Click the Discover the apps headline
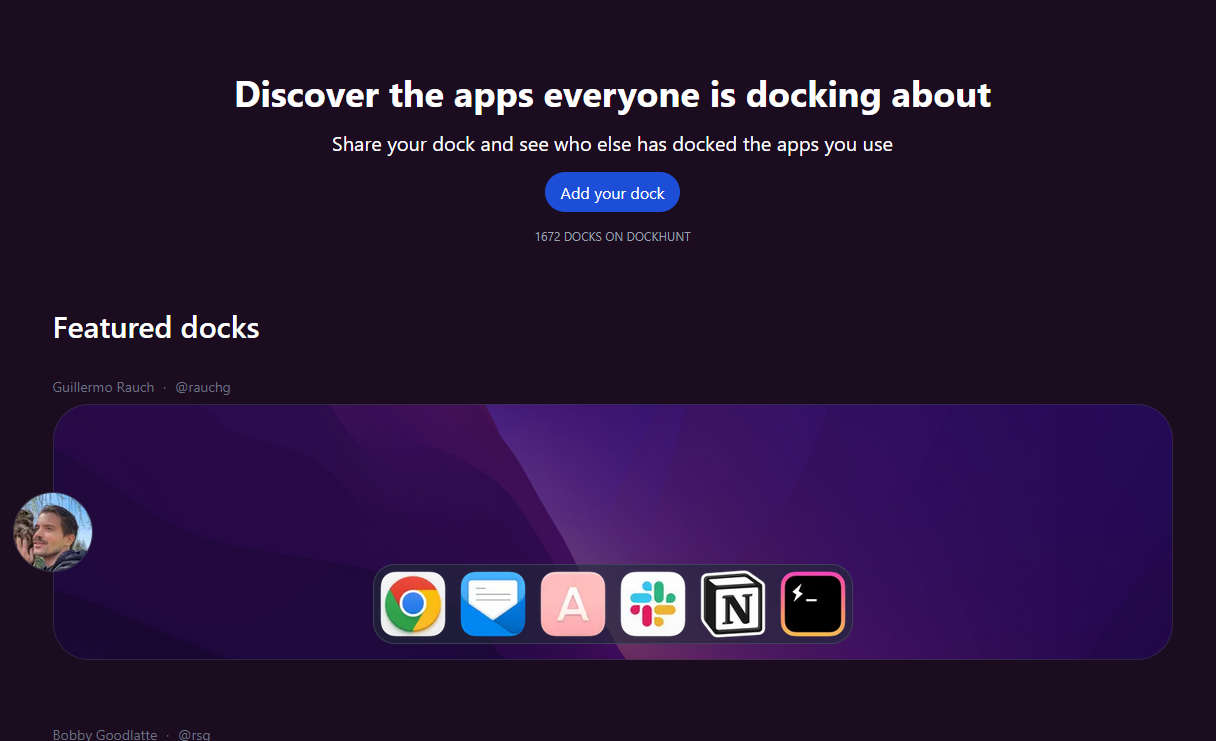The height and width of the screenshot is (741, 1216). point(613,95)
